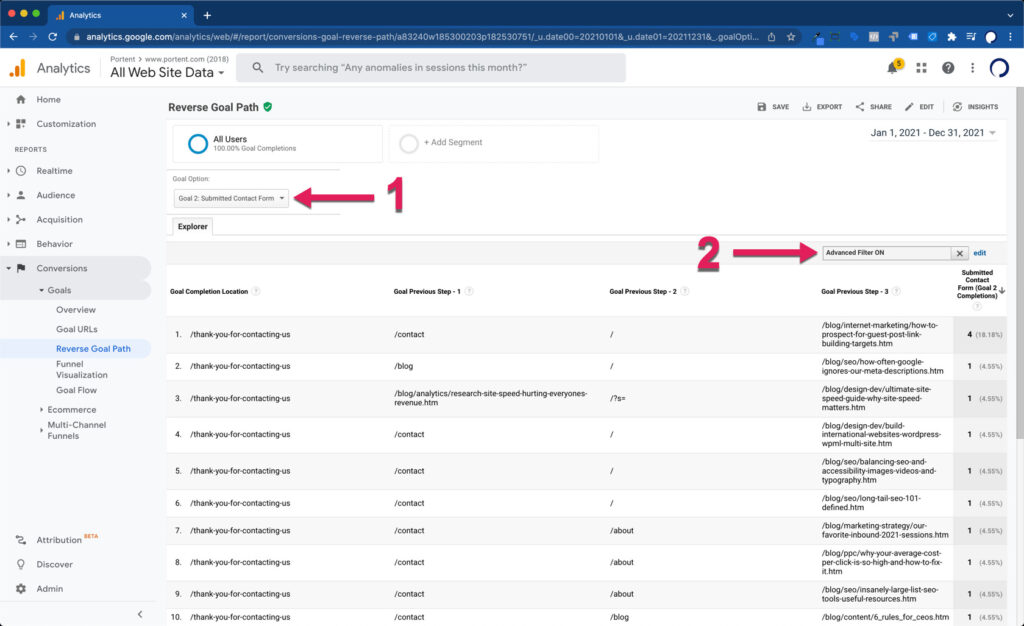This screenshot has width=1024, height=626.
Task: Open All Web Site Data account selector
Action: coord(167,73)
